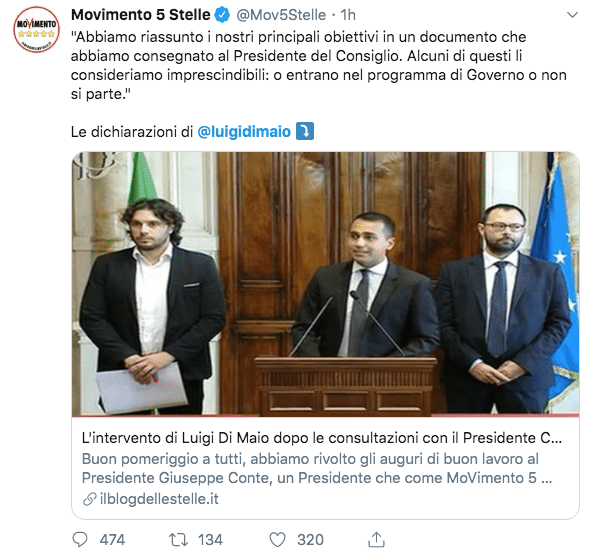Open the press conference preview image
The width and height of the screenshot is (592, 556).
tap(325, 284)
